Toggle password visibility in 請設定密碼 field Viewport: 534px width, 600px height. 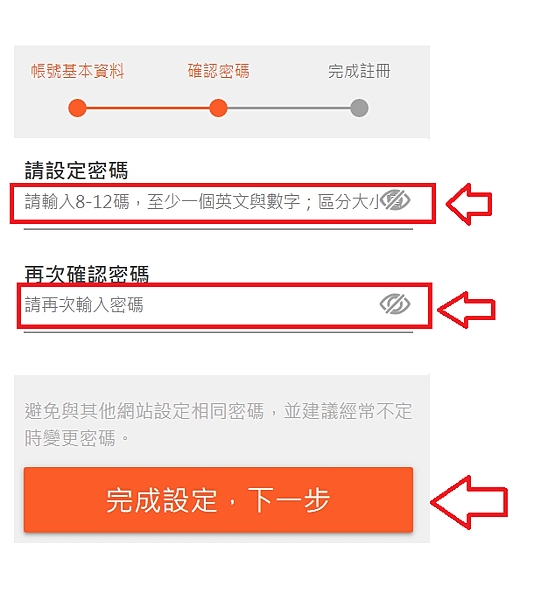pyautogui.click(x=396, y=201)
